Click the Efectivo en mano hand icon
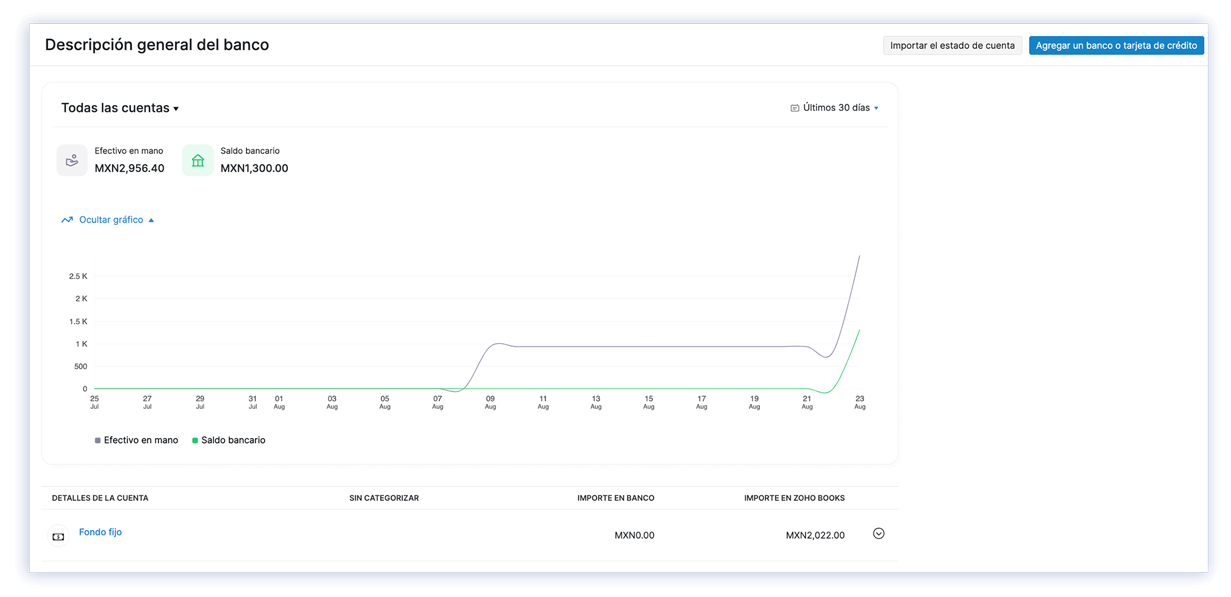The height and width of the screenshot is (597, 1231). [72, 160]
